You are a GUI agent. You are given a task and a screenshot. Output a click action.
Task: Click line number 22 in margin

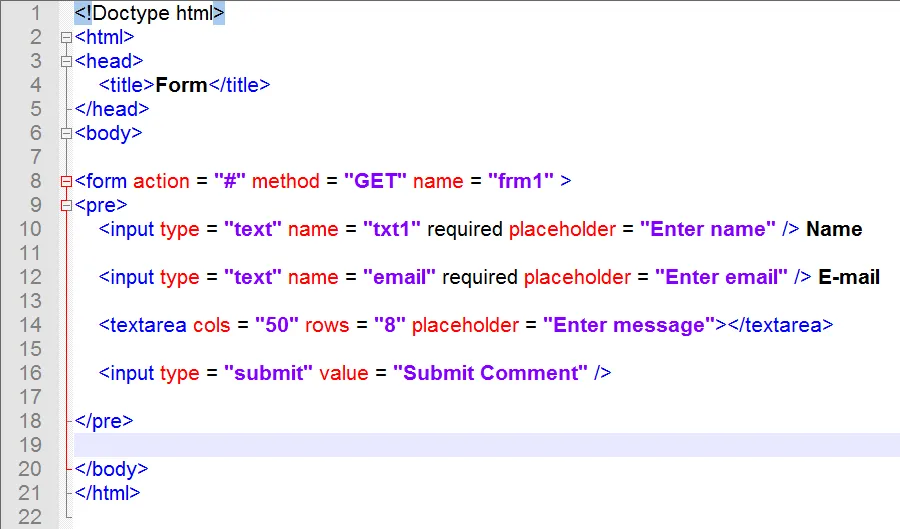coord(30,517)
